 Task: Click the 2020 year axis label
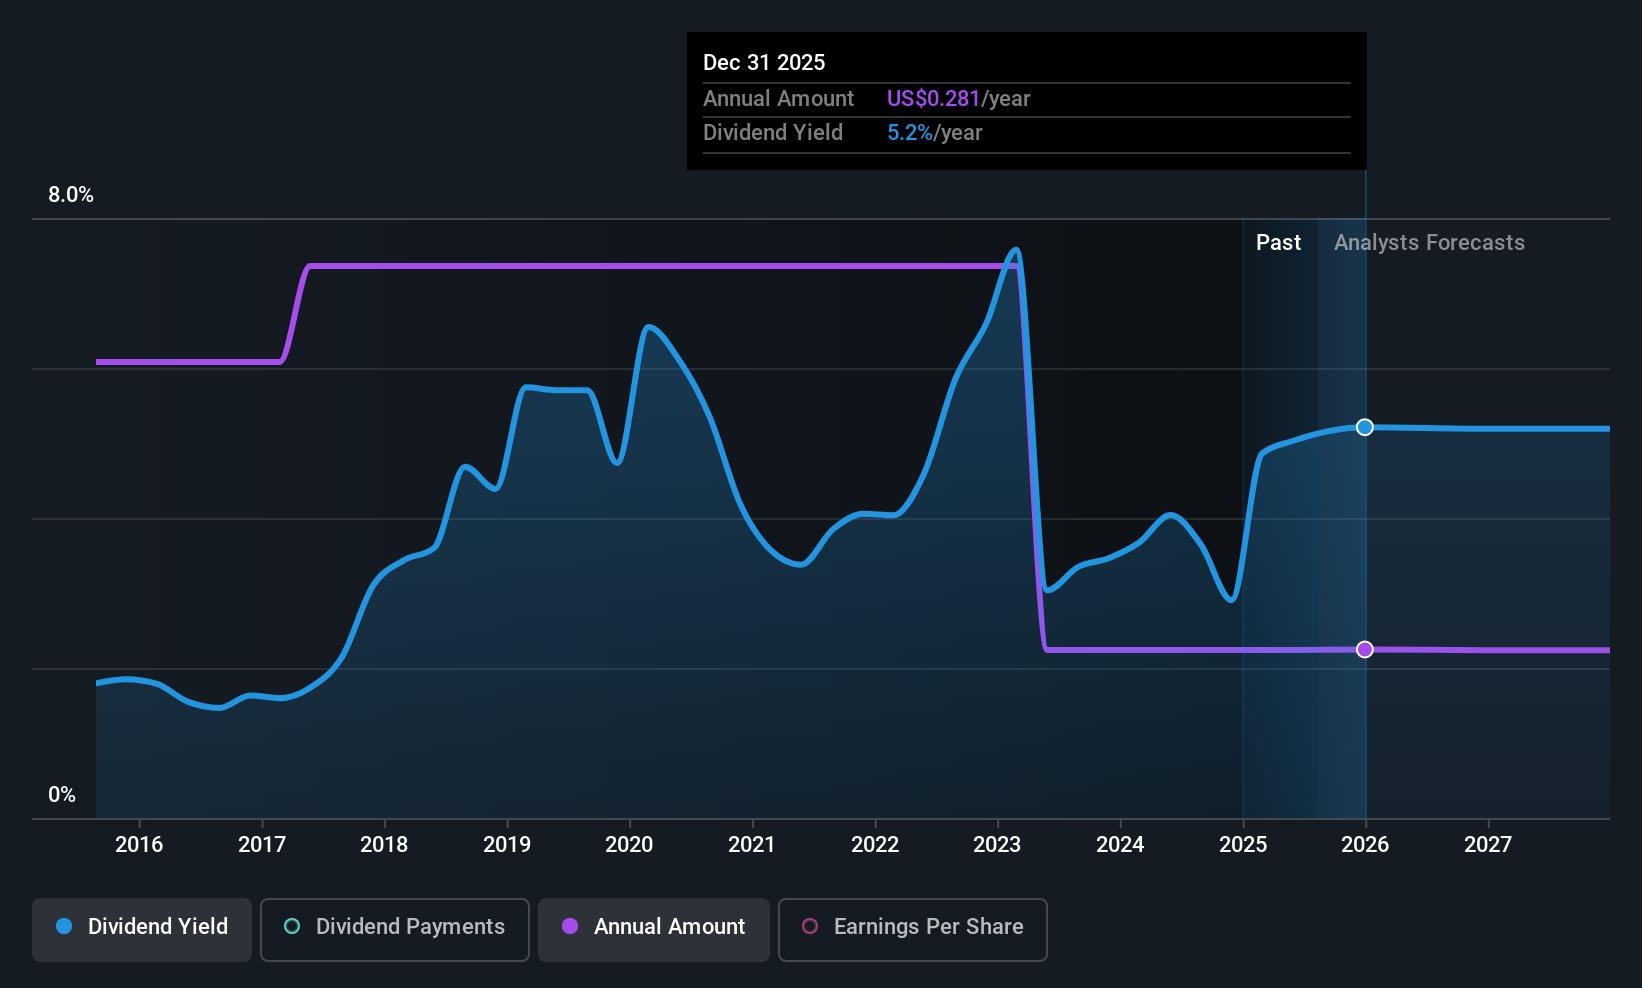tap(629, 844)
